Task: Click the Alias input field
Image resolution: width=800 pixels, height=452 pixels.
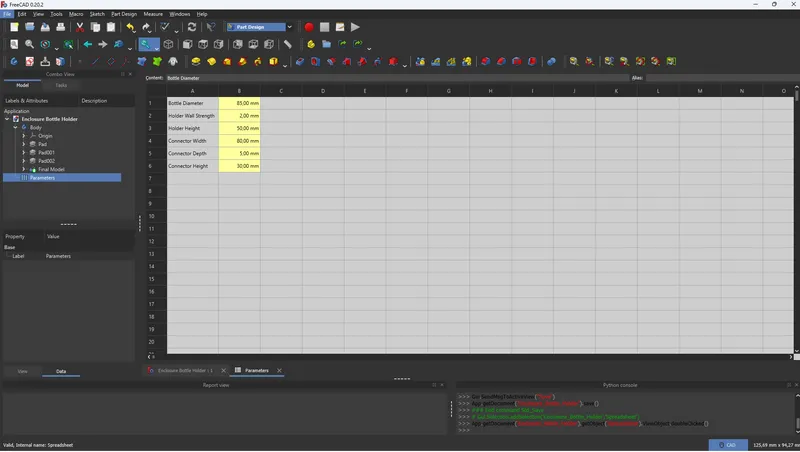Action: tap(721, 78)
